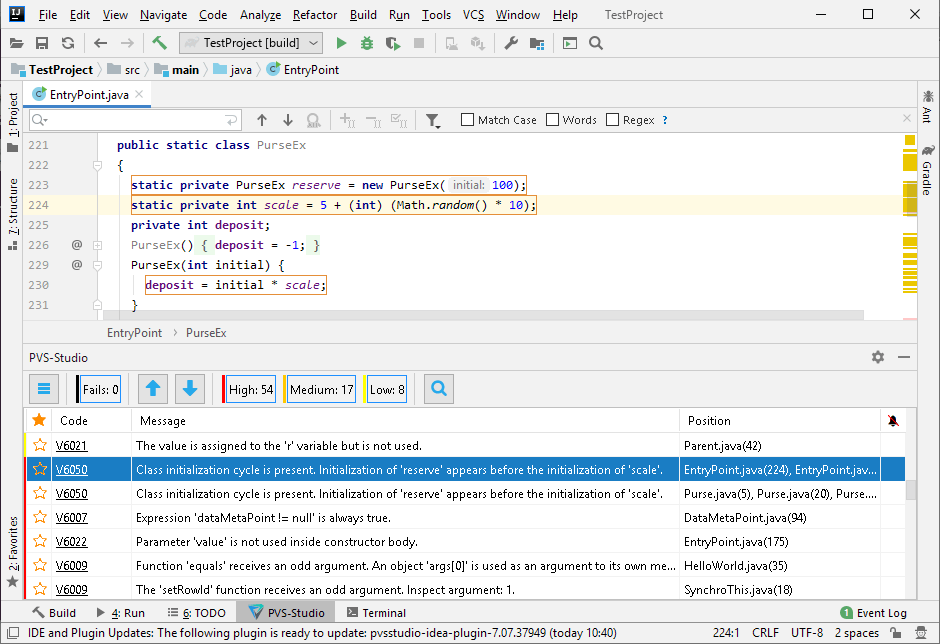Screen dimensions: 940x644
Task: Enable the Regex search option
Action: tap(613, 120)
